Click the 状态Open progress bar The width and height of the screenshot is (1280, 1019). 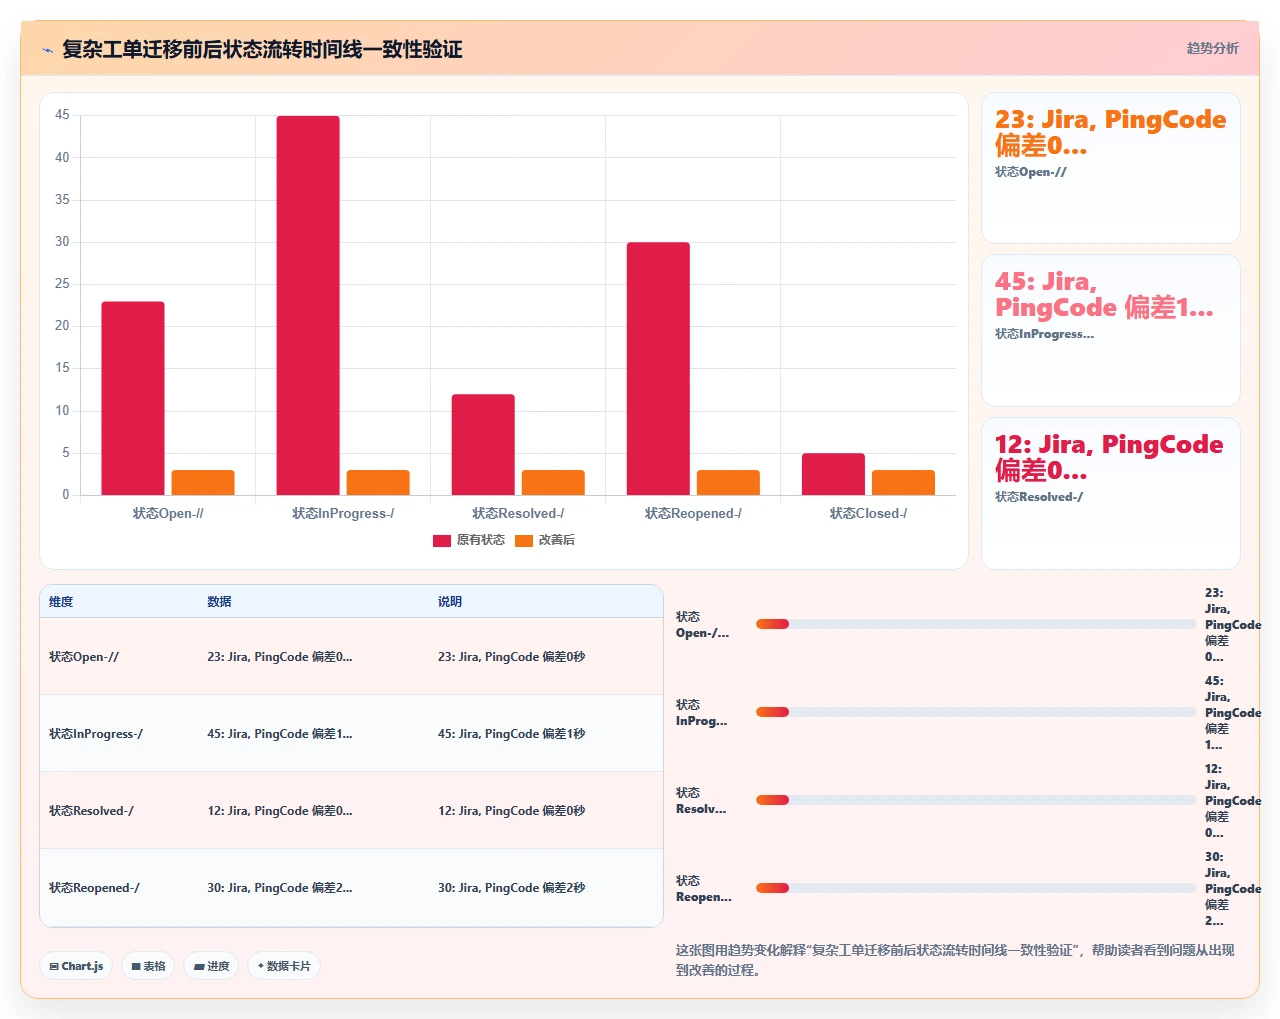976,624
